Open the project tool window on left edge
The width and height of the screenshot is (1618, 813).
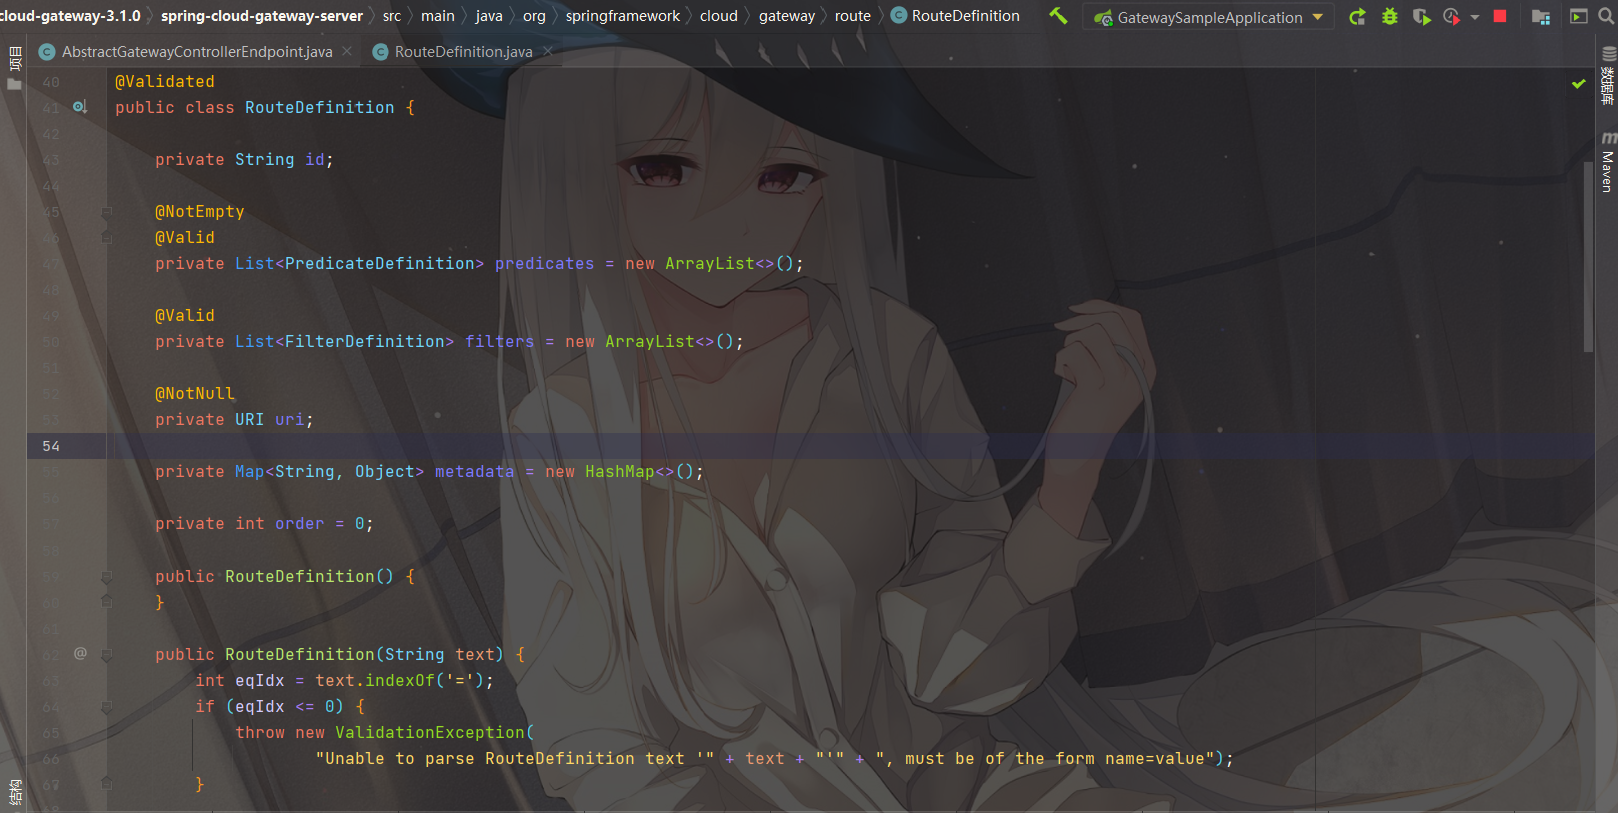pyautogui.click(x=14, y=67)
